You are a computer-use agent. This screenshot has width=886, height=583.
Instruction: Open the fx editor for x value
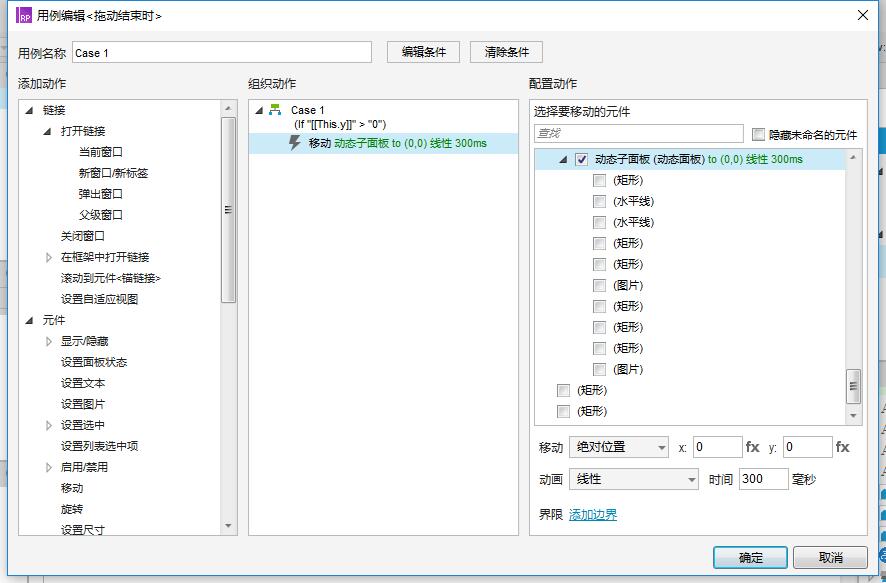[x=753, y=447]
